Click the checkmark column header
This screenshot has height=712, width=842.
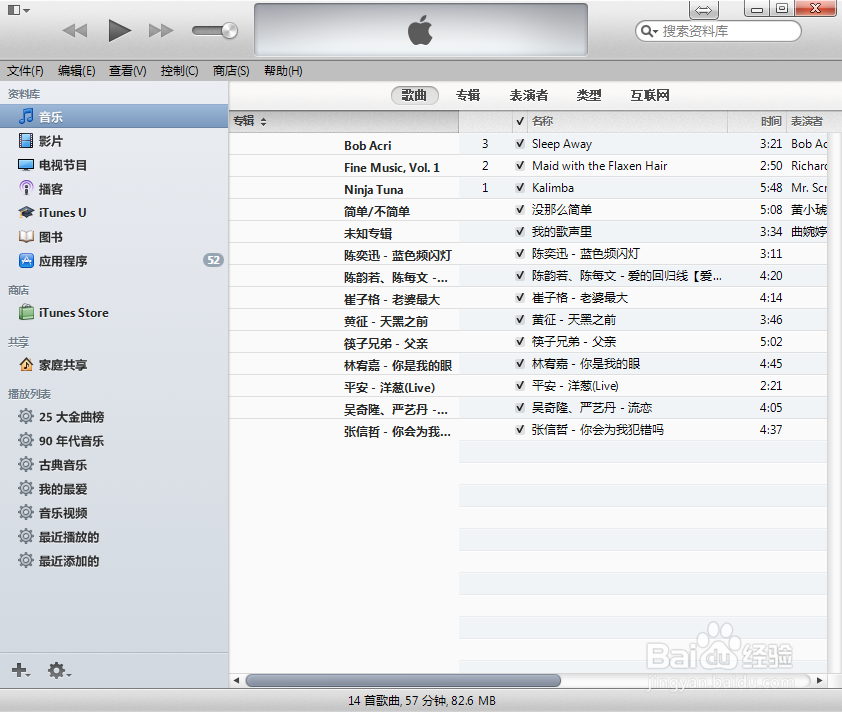520,121
